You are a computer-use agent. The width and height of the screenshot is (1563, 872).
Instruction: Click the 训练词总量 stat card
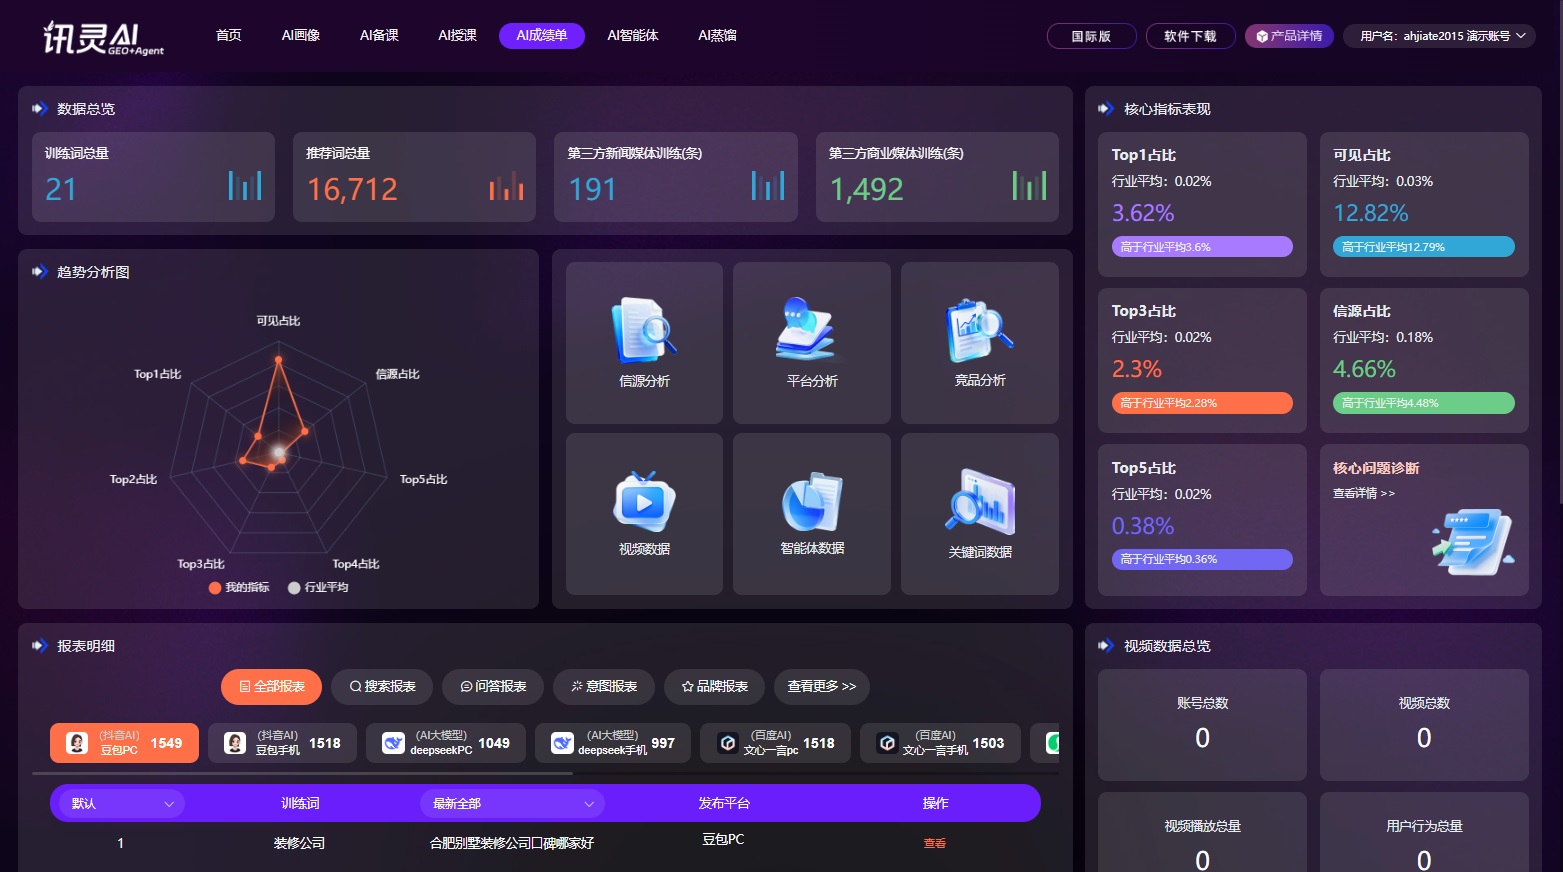[x=153, y=177]
